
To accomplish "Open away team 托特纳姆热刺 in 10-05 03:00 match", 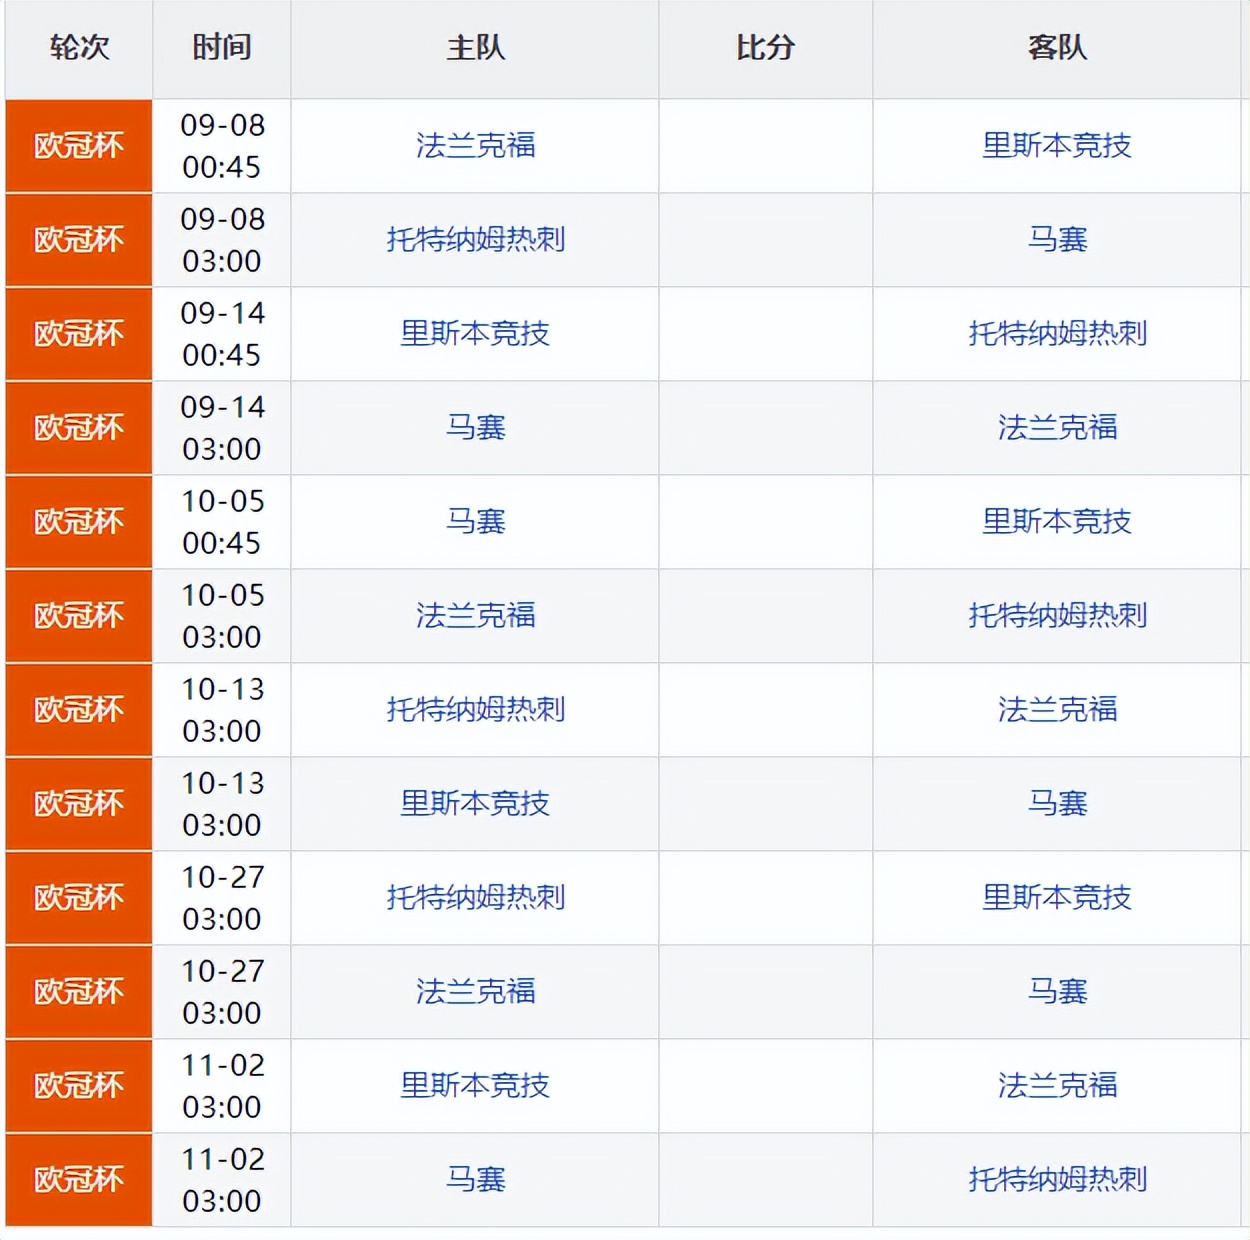I will pyautogui.click(x=1057, y=616).
